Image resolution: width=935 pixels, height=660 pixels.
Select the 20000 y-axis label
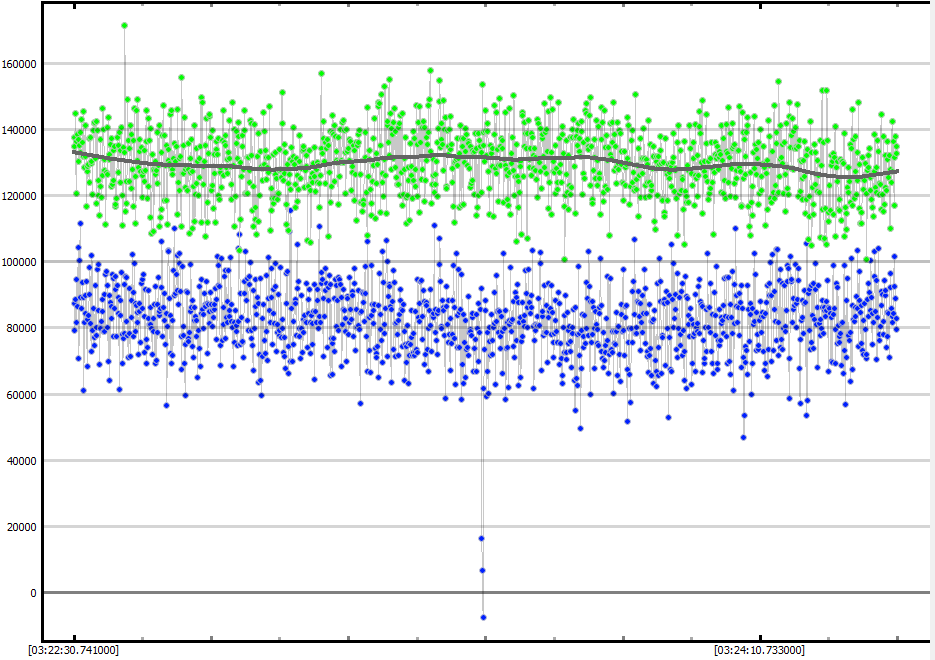(x=21, y=527)
